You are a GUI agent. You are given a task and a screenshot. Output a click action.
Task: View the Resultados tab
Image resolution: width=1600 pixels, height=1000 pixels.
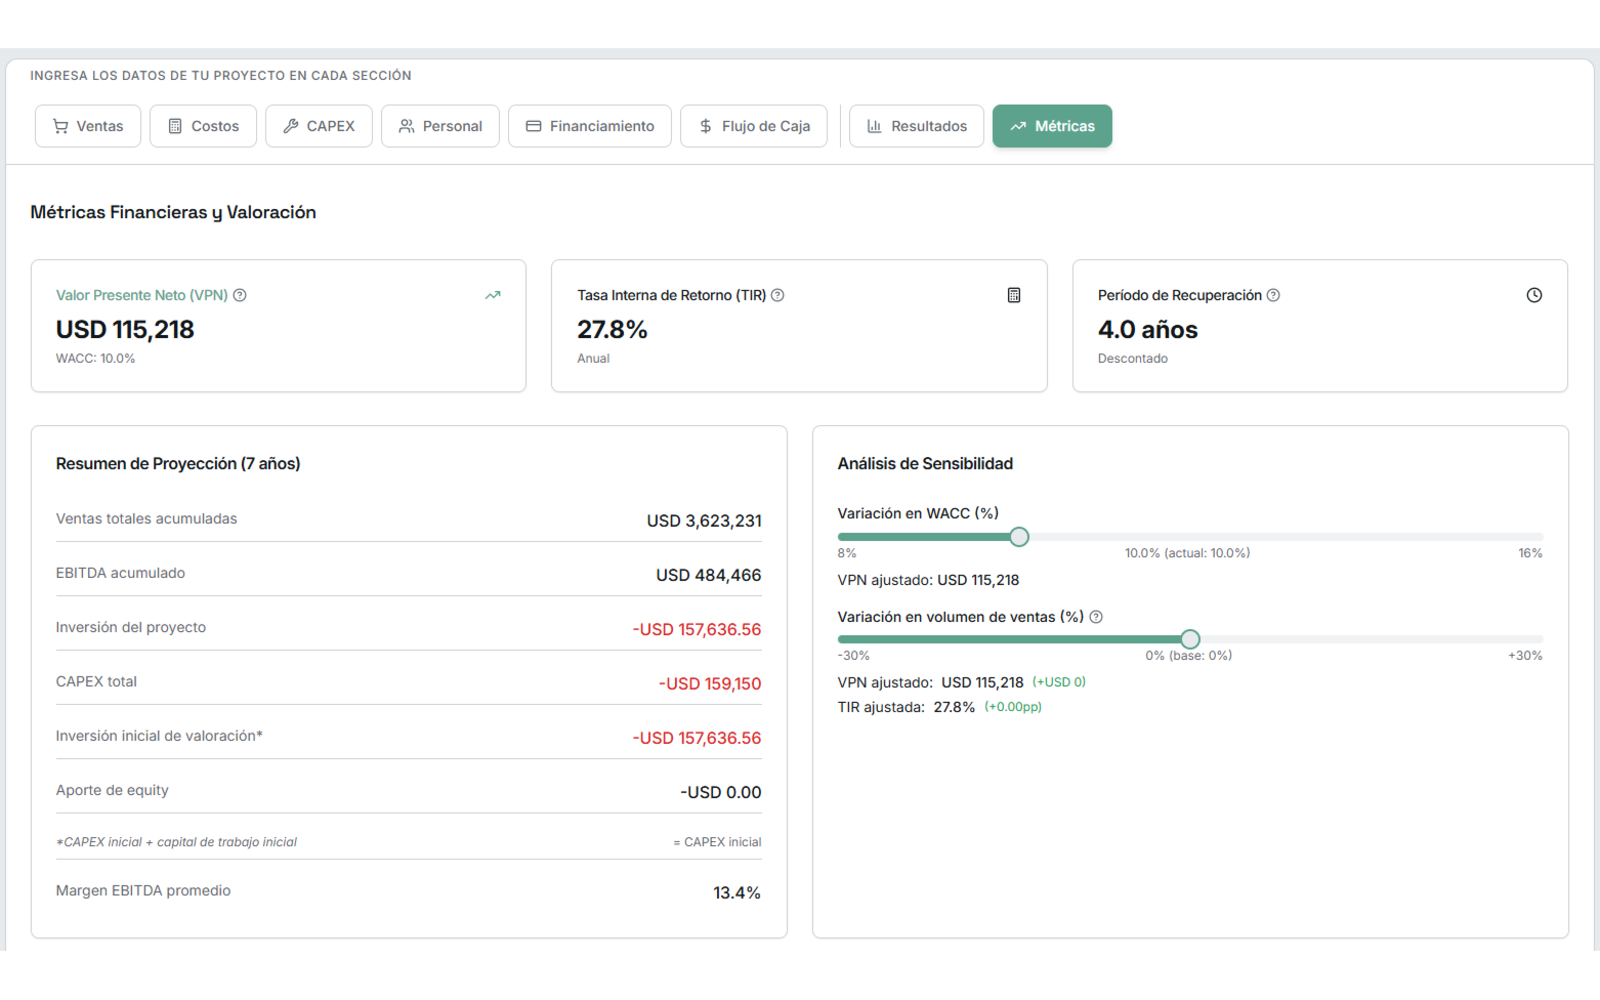(x=917, y=126)
